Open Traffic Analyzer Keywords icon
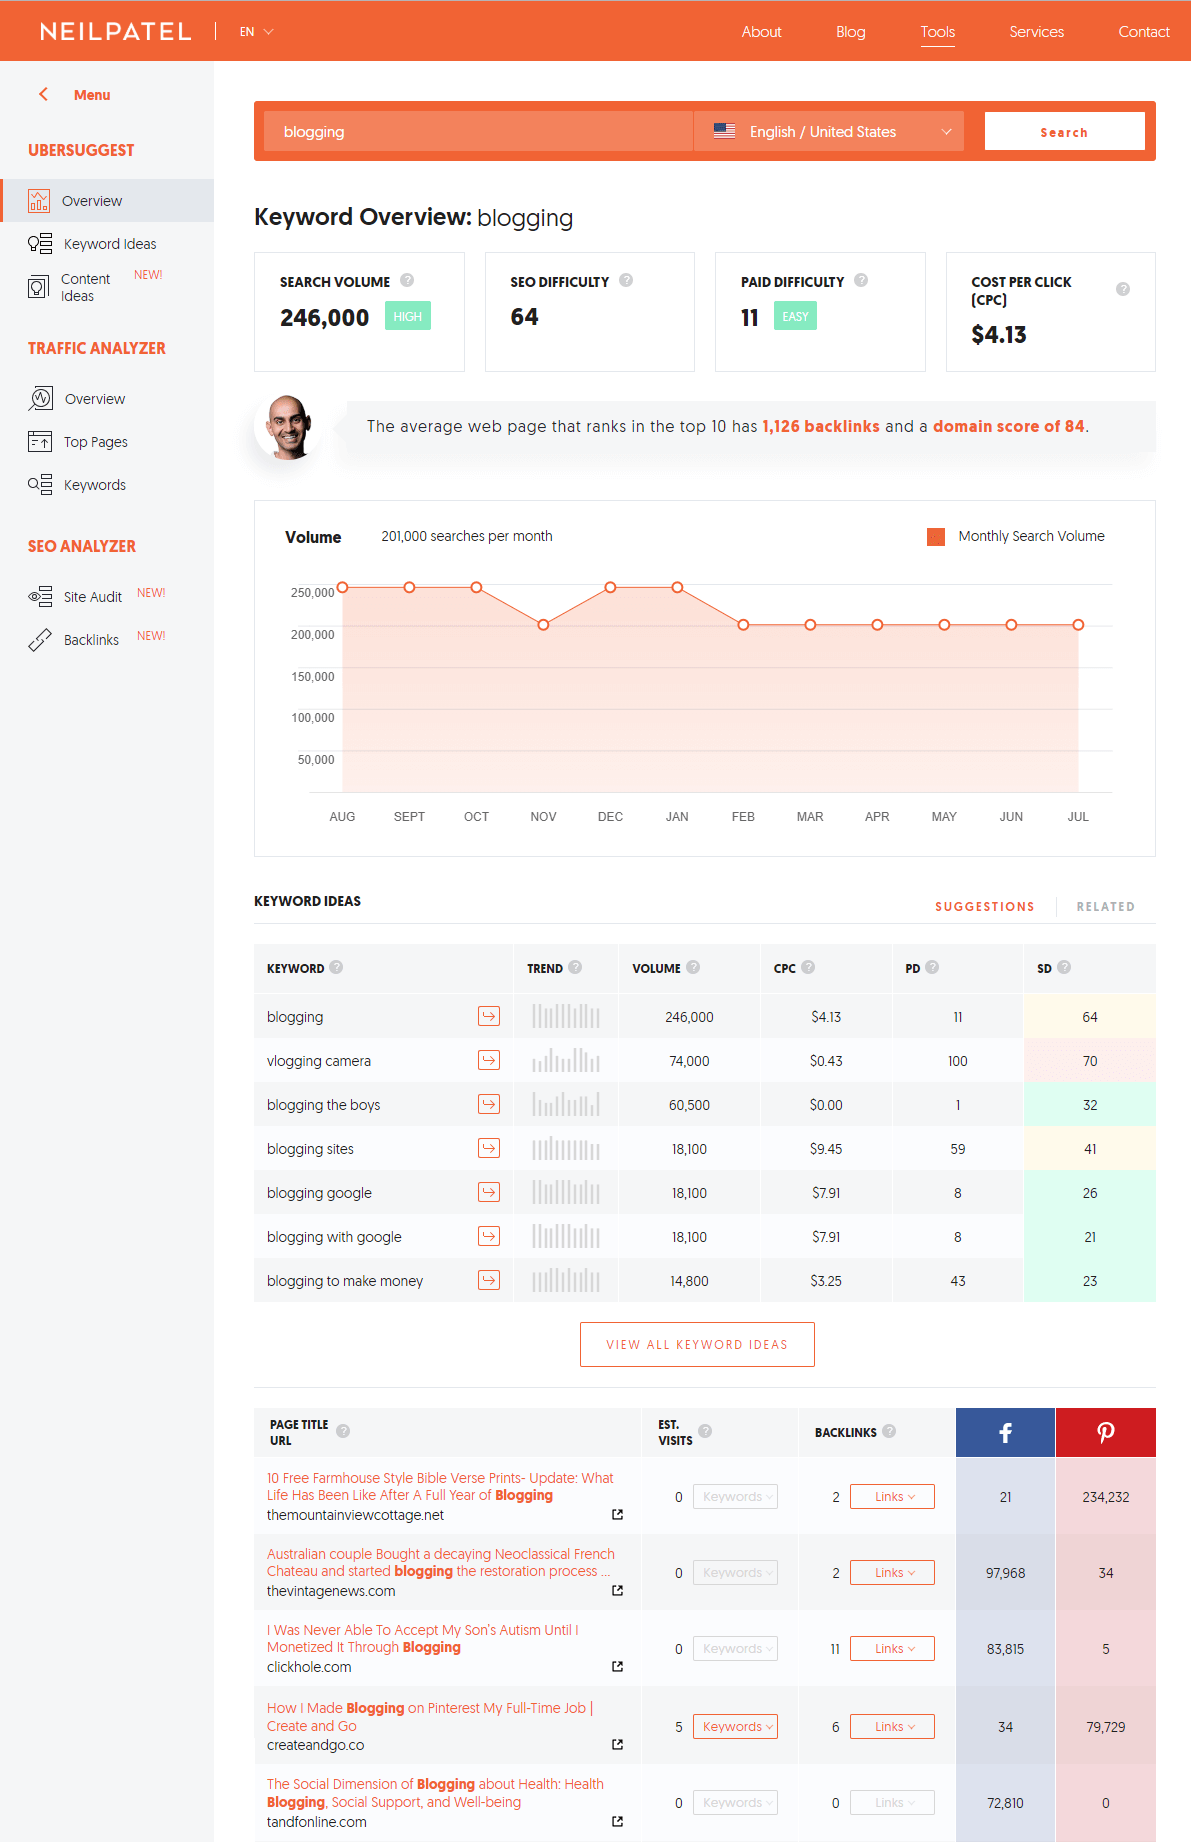Image resolution: width=1191 pixels, height=1842 pixels. pyautogui.click(x=40, y=485)
